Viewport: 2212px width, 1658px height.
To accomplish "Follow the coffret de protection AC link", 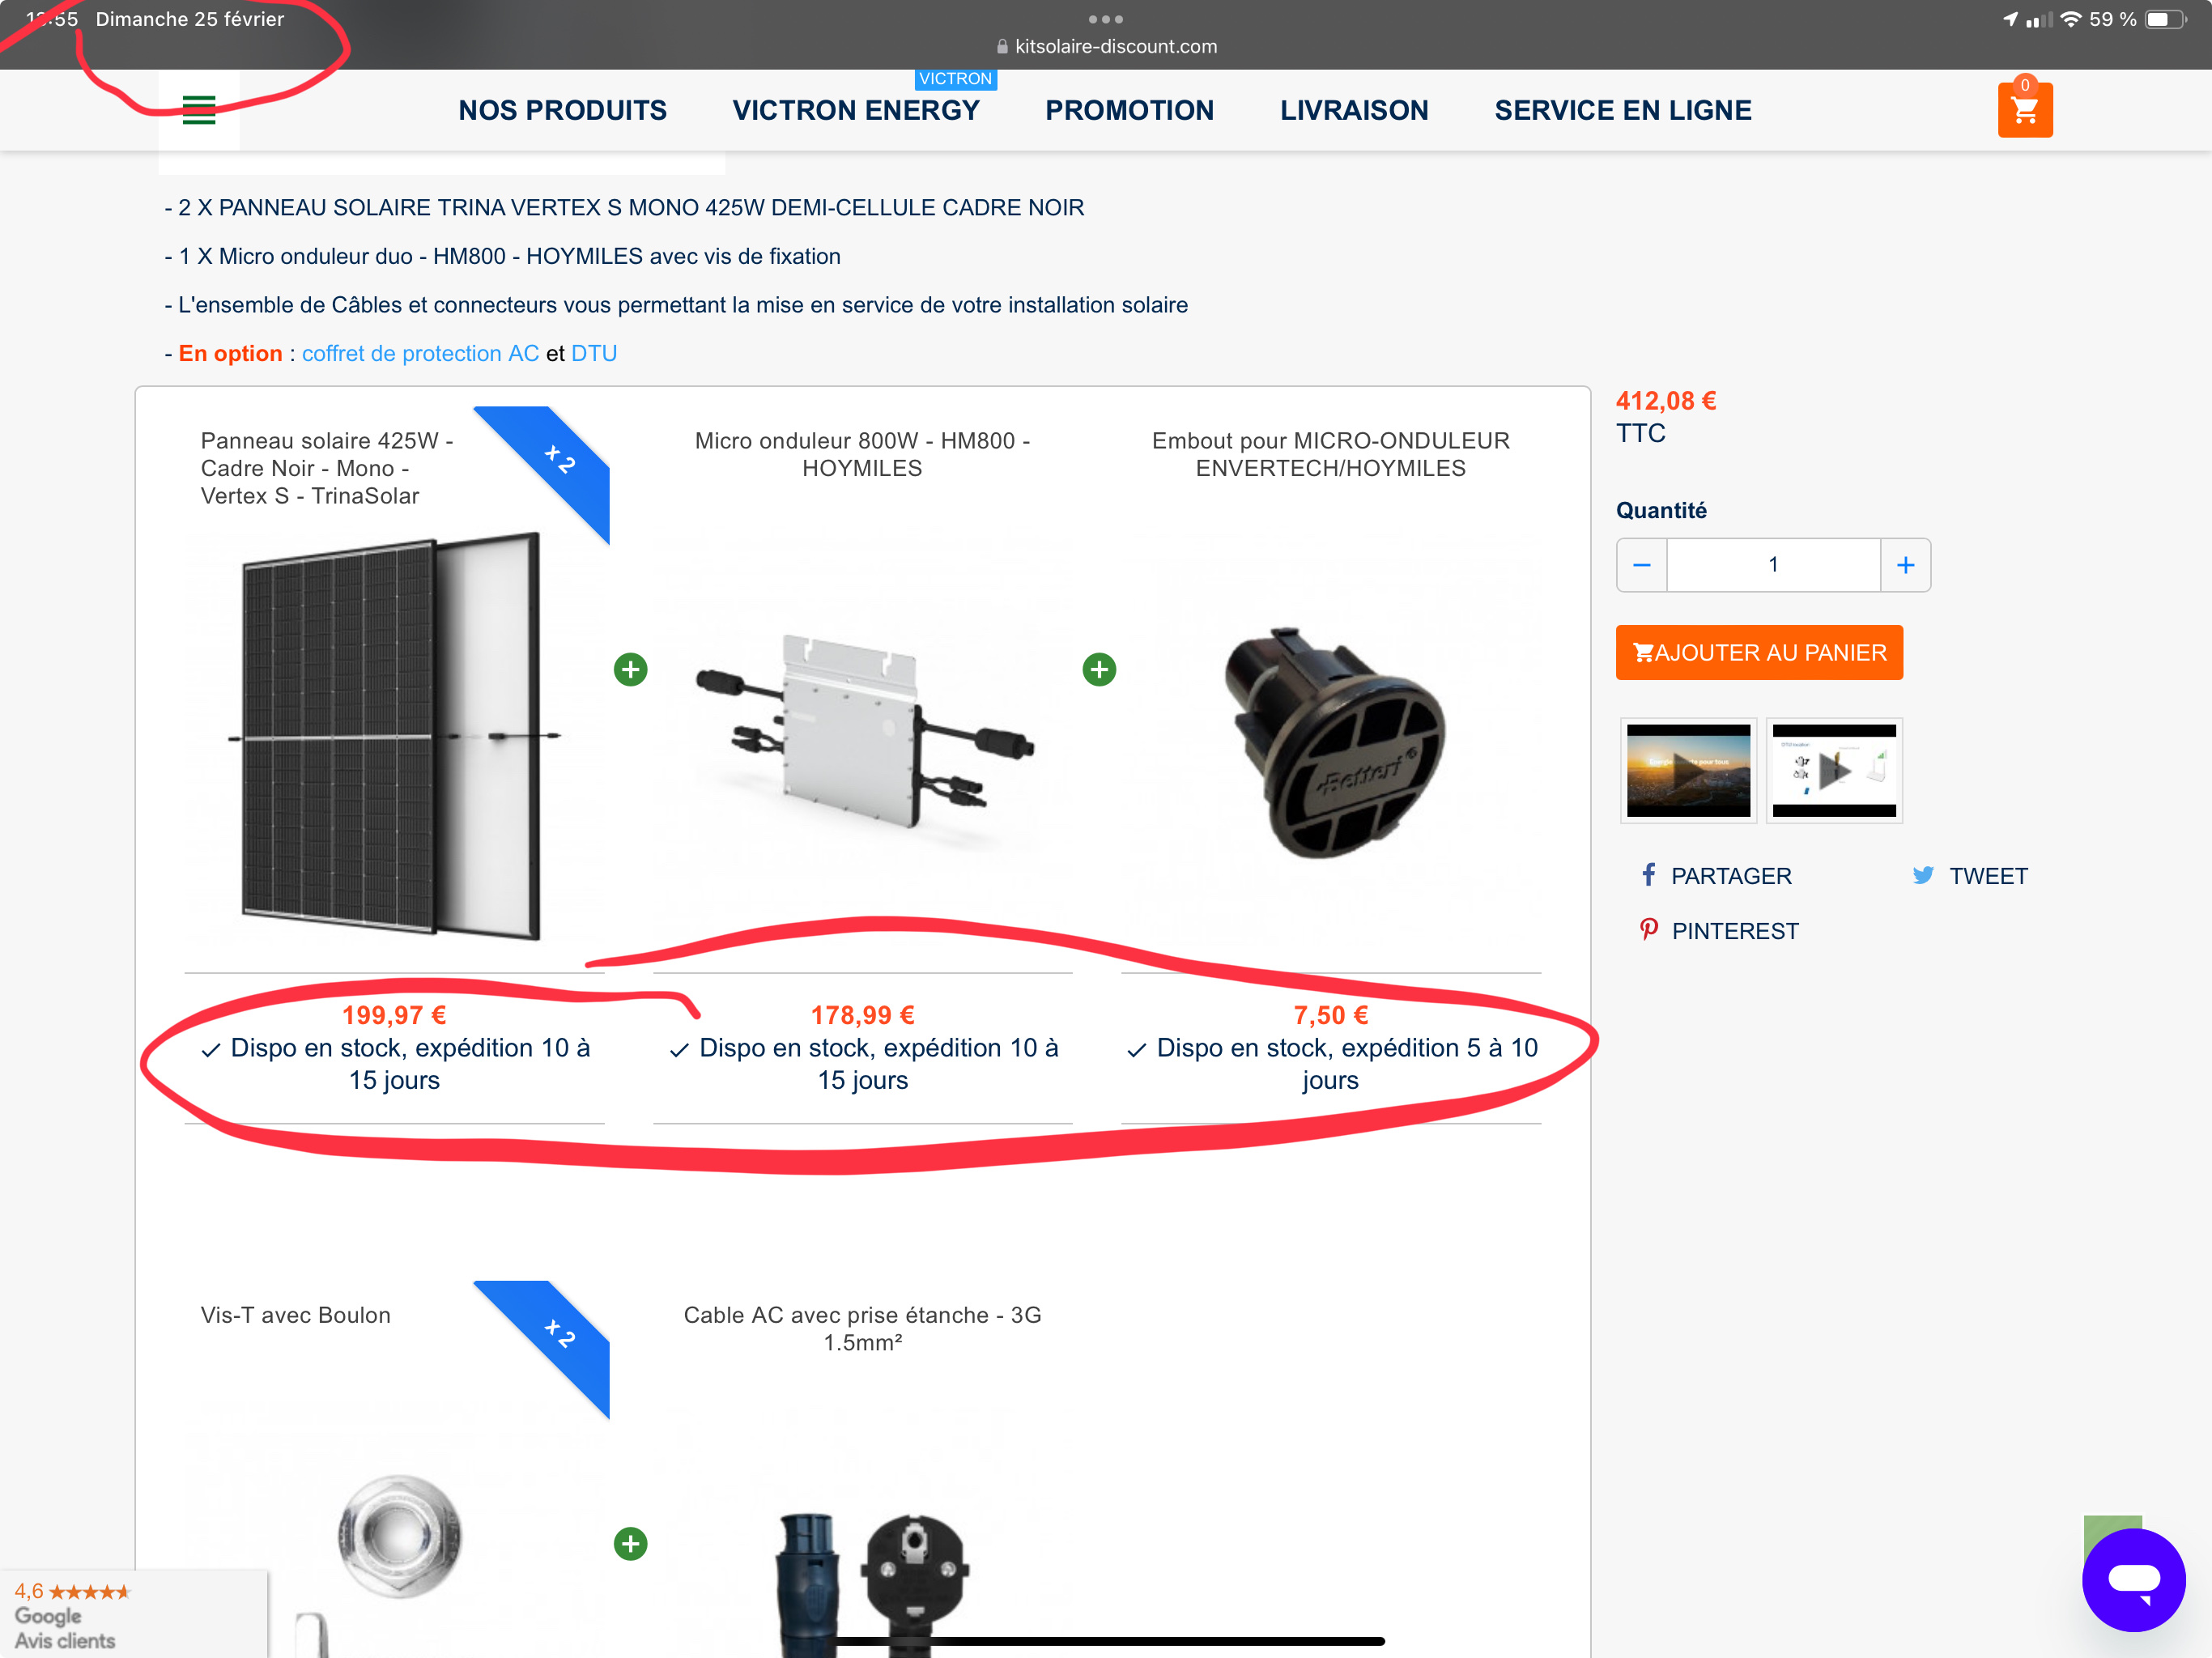I will pos(420,353).
